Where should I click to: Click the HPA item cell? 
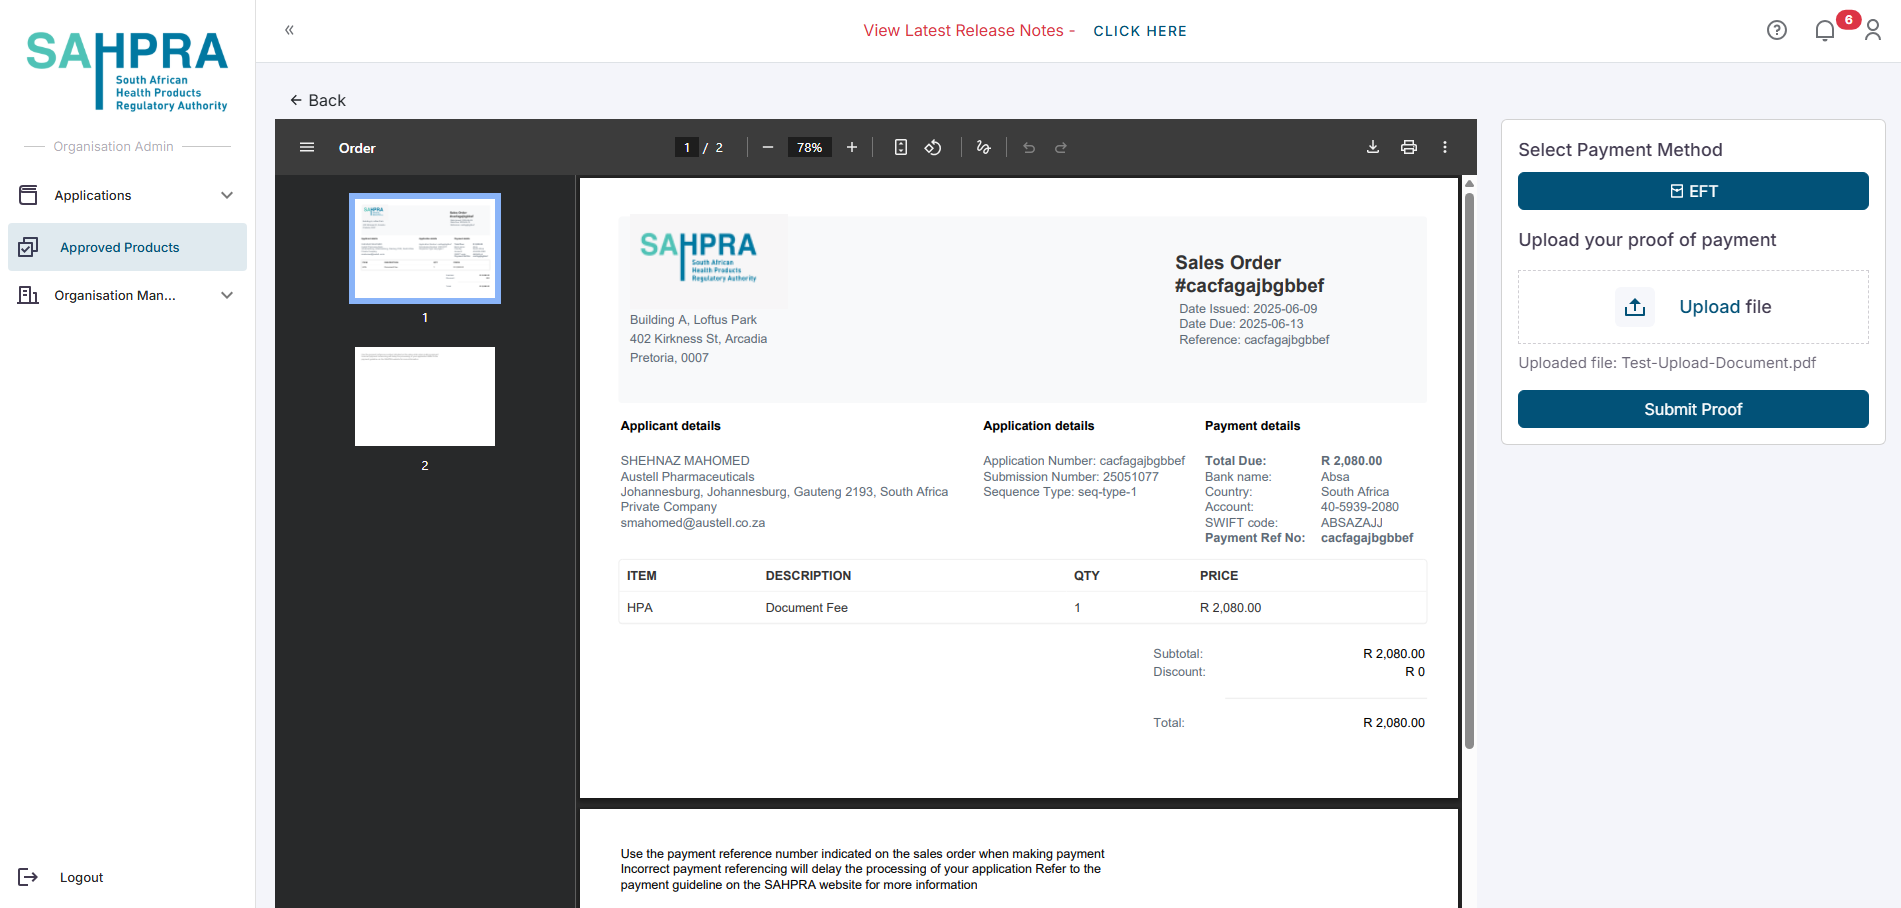coord(640,608)
